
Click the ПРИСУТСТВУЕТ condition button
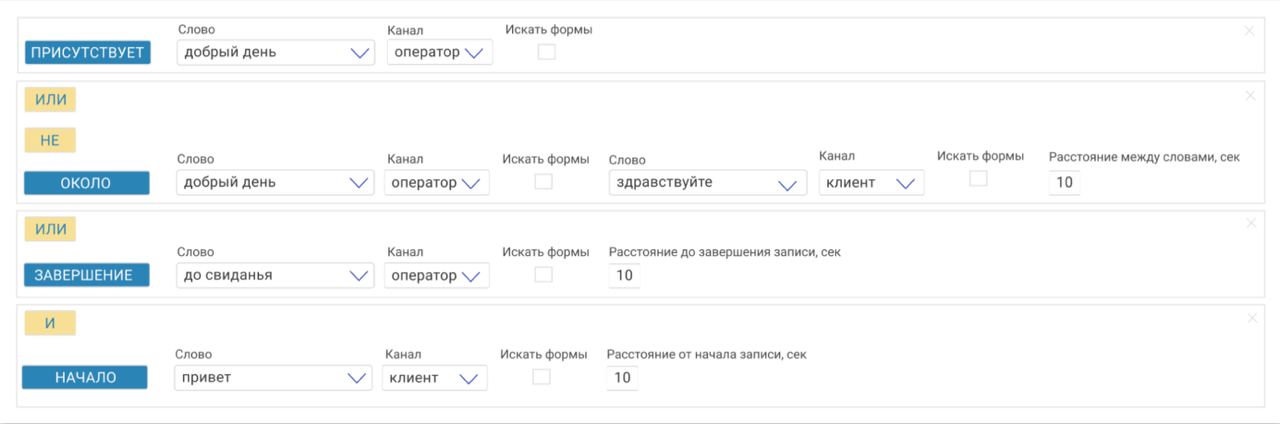(x=87, y=53)
